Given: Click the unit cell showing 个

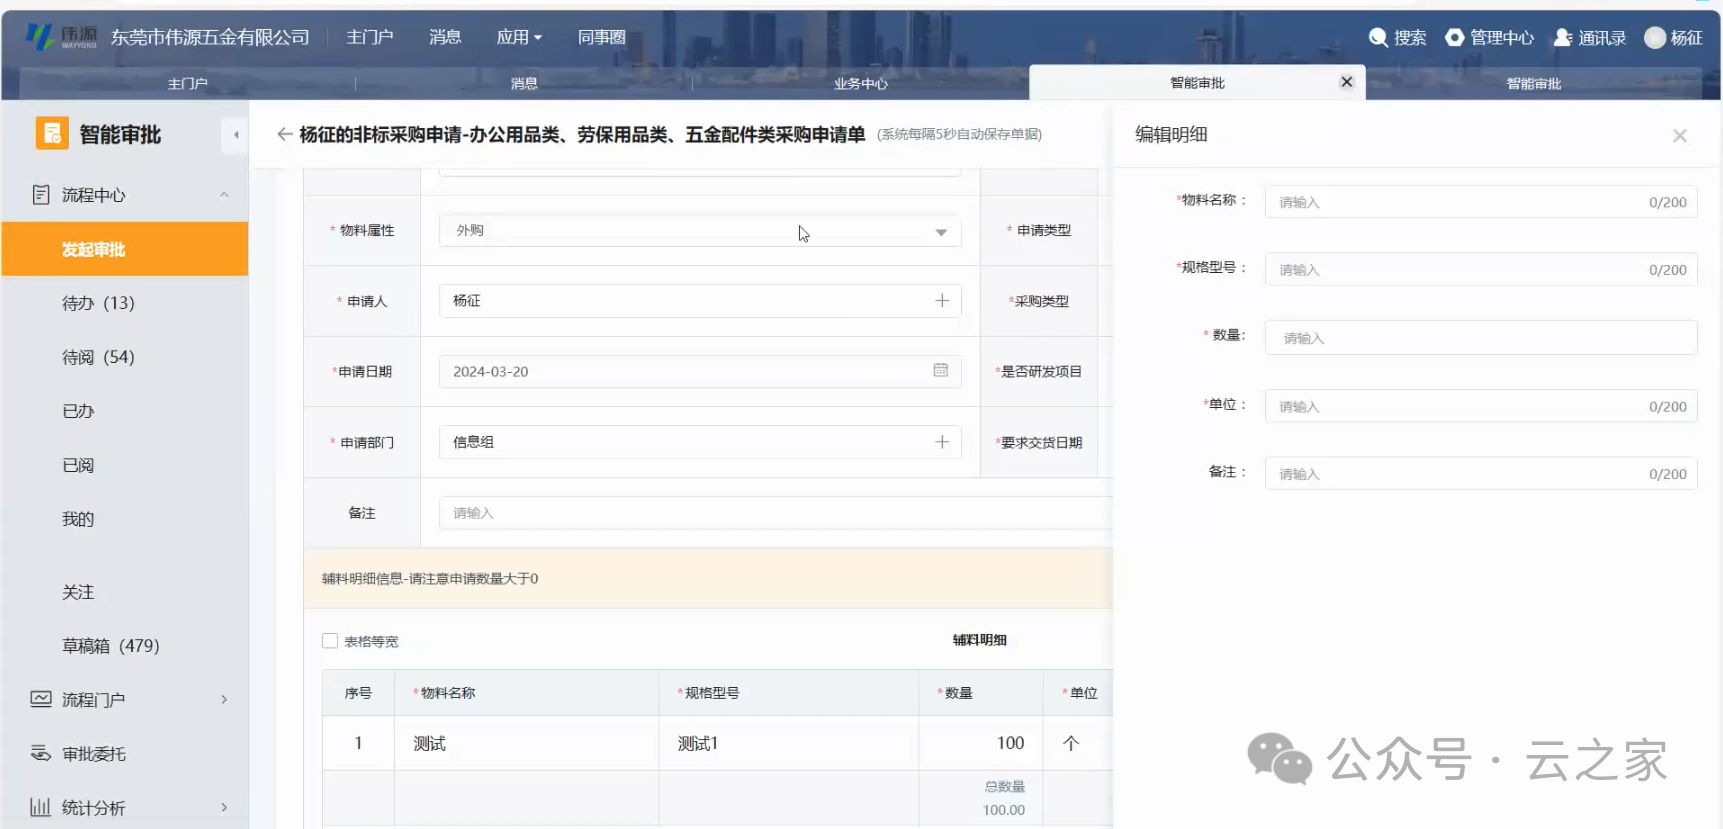Looking at the screenshot, I should click(1078, 743).
